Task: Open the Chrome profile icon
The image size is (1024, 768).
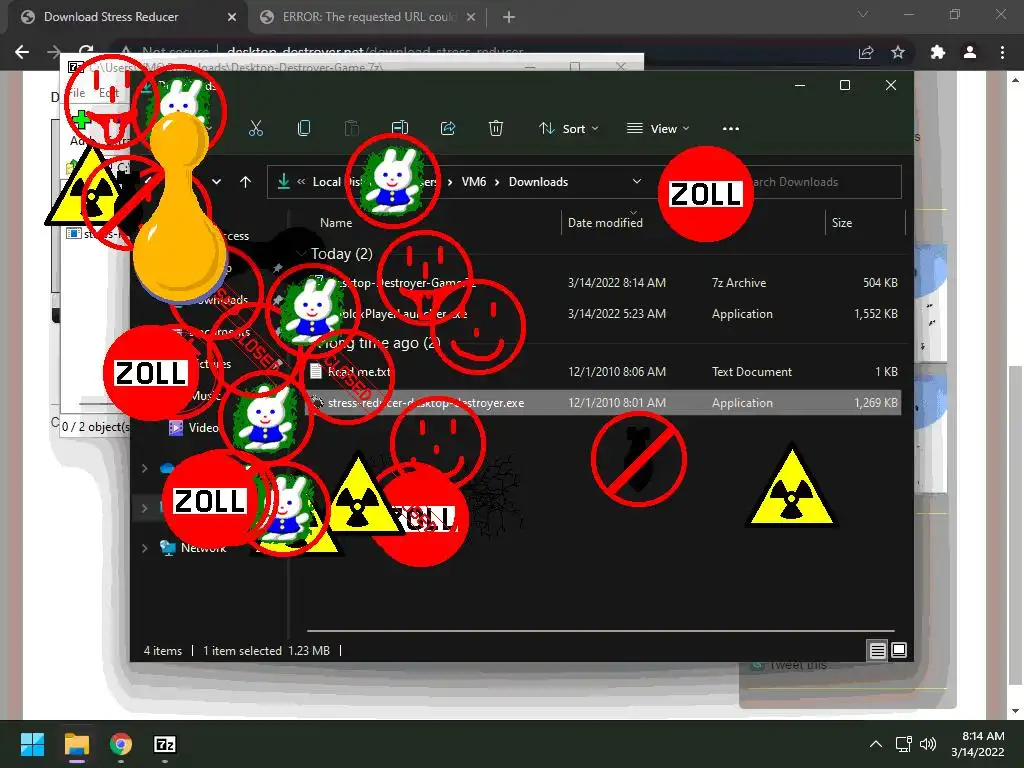Action: (x=970, y=52)
